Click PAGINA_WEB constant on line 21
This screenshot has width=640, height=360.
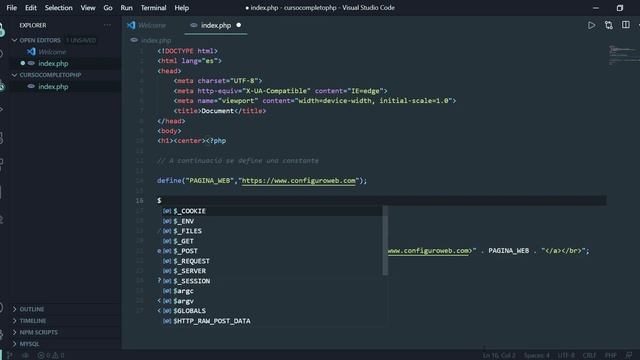(509, 251)
